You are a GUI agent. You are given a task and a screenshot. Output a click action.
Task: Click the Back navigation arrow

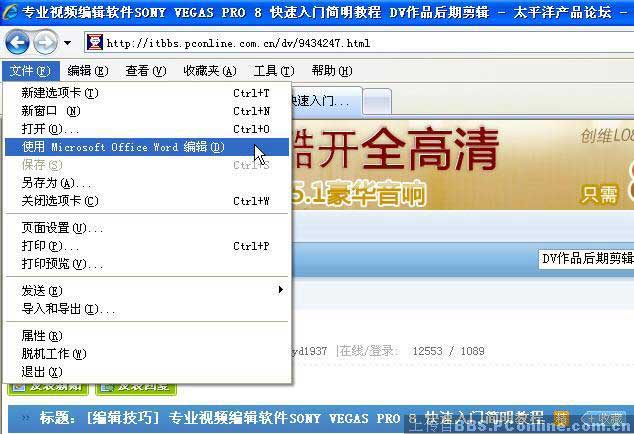pyautogui.click(x=17, y=42)
